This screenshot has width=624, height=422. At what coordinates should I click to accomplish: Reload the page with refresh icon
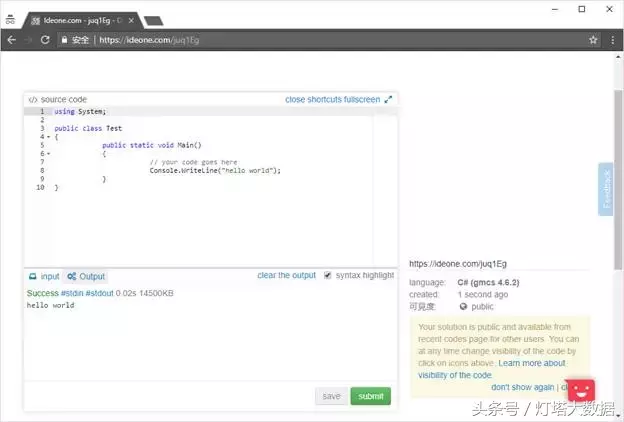(x=45, y=40)
